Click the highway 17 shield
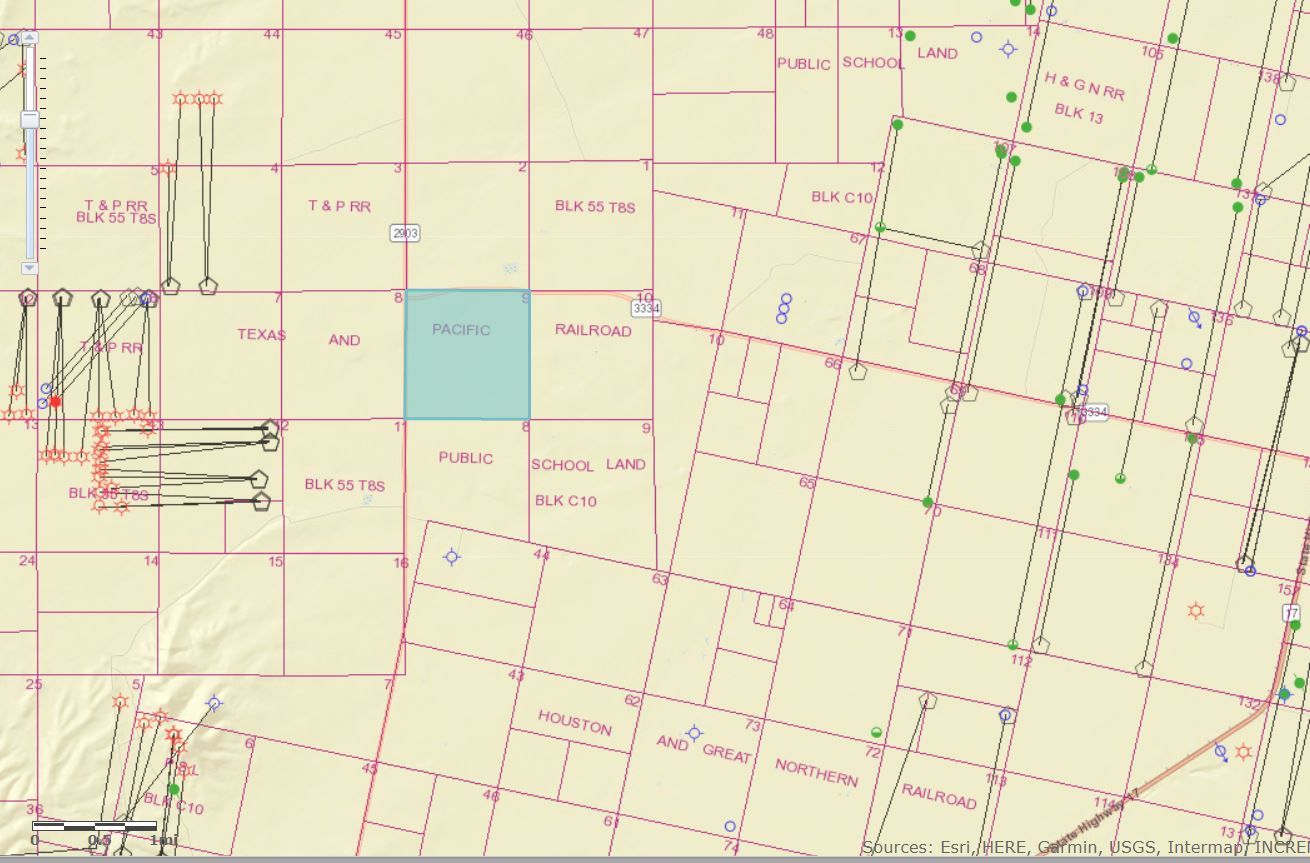Viewport: 1310px width, 863px height. pos(1292,613)
